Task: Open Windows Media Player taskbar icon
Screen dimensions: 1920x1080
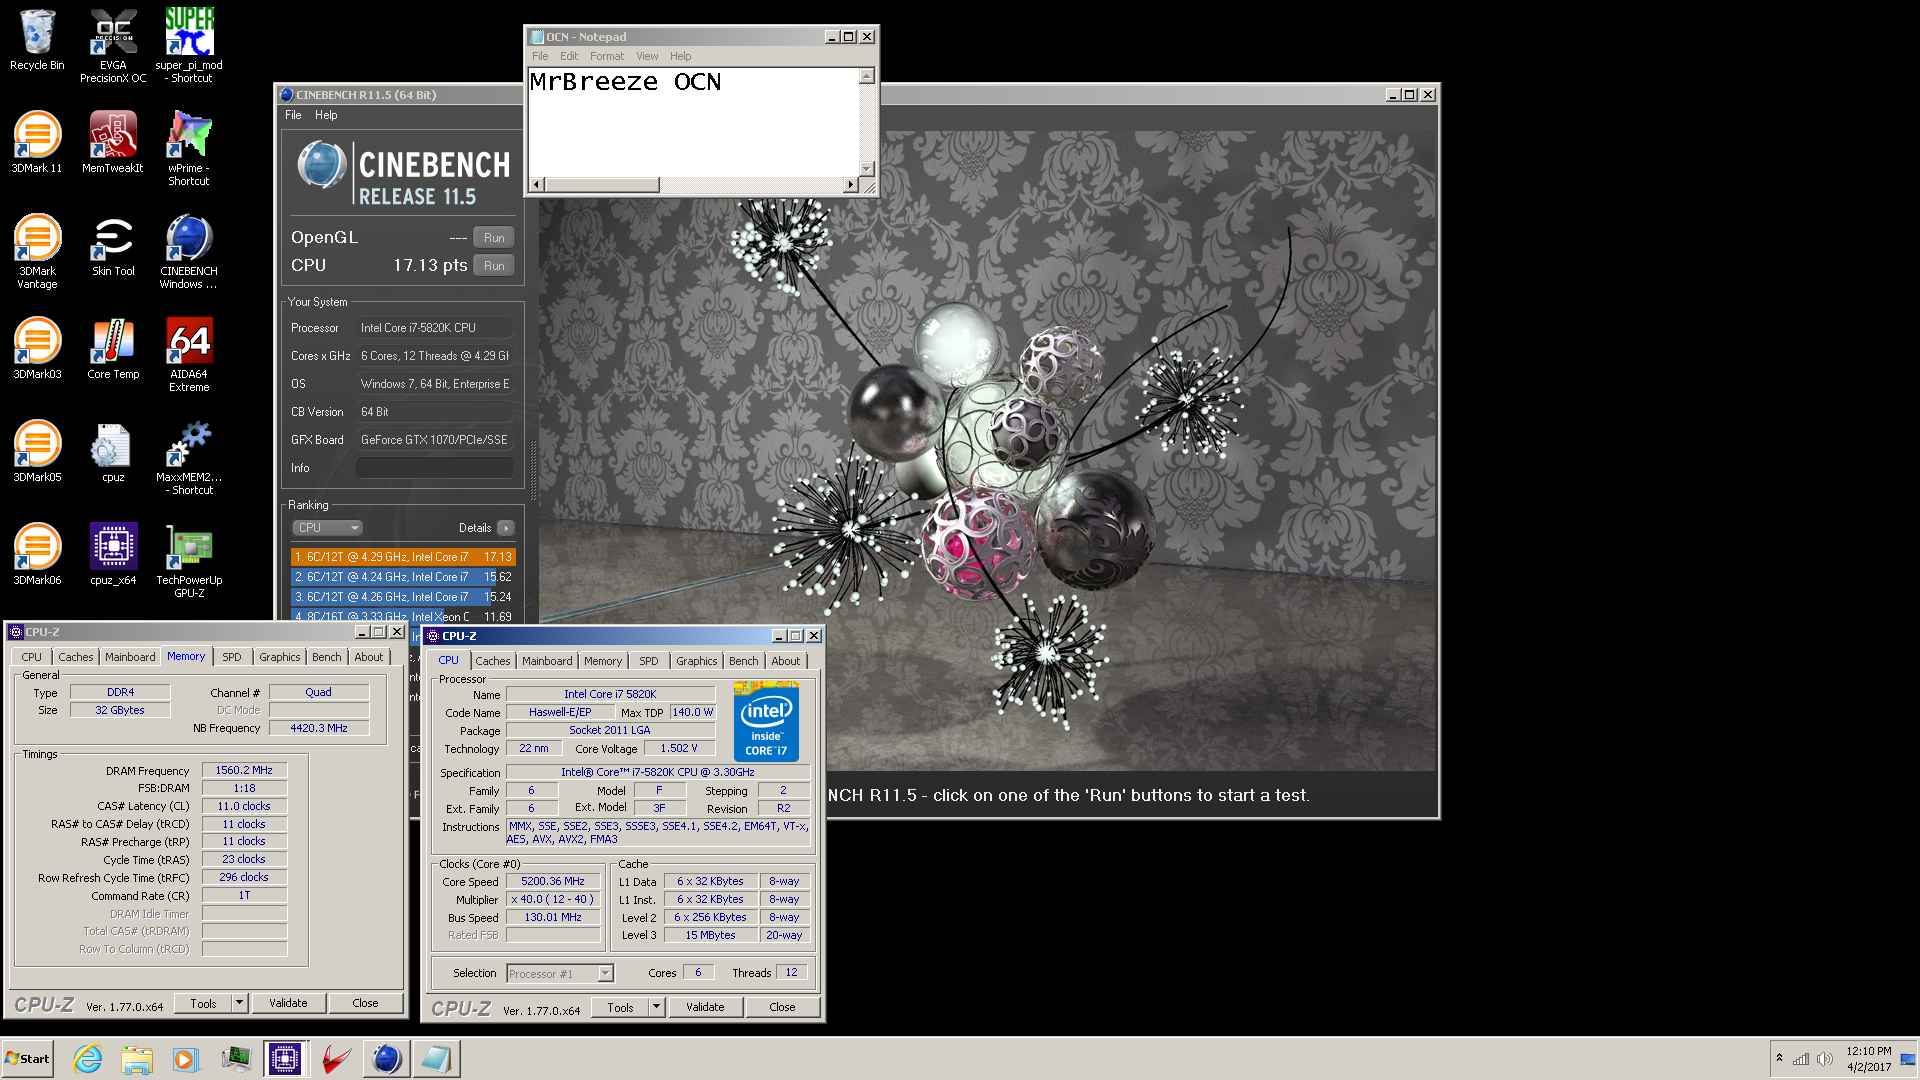Action: 186,1059
